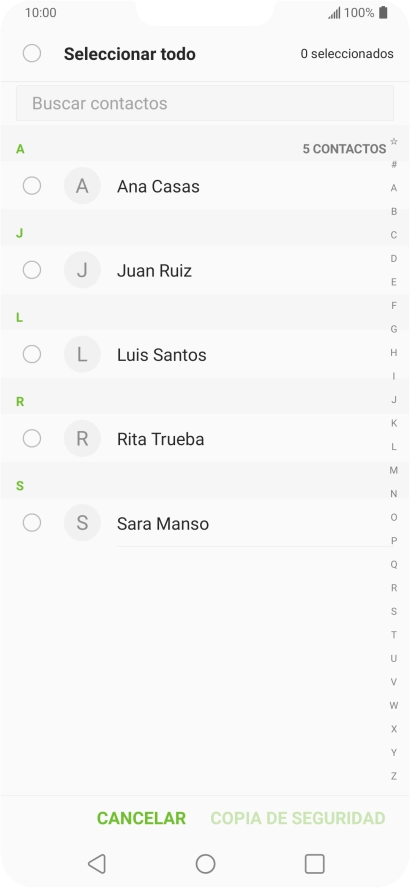Tap CANCELAR button
The image size is (410, 888).
click(x=141, y=818)
